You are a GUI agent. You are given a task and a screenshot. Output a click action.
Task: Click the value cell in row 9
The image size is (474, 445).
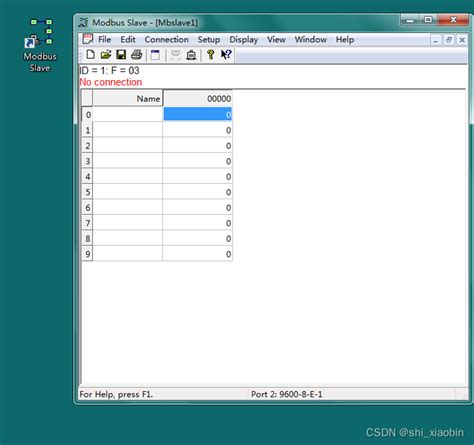(198, 254)
